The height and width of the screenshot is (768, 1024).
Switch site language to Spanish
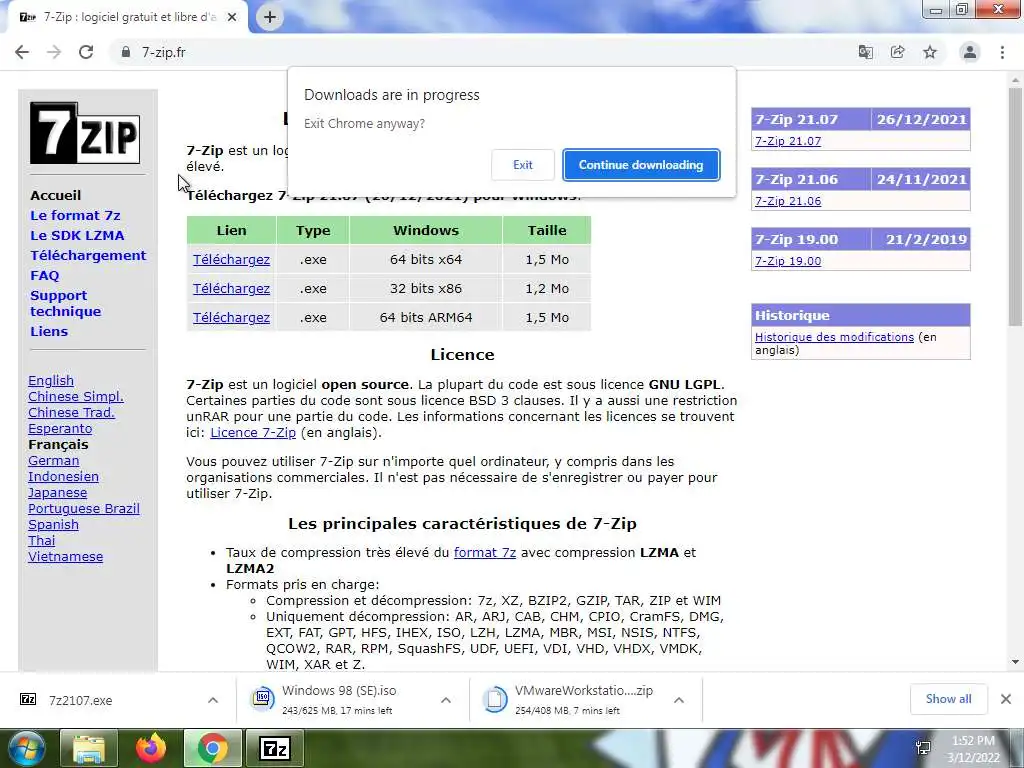(x=53, y=525)
